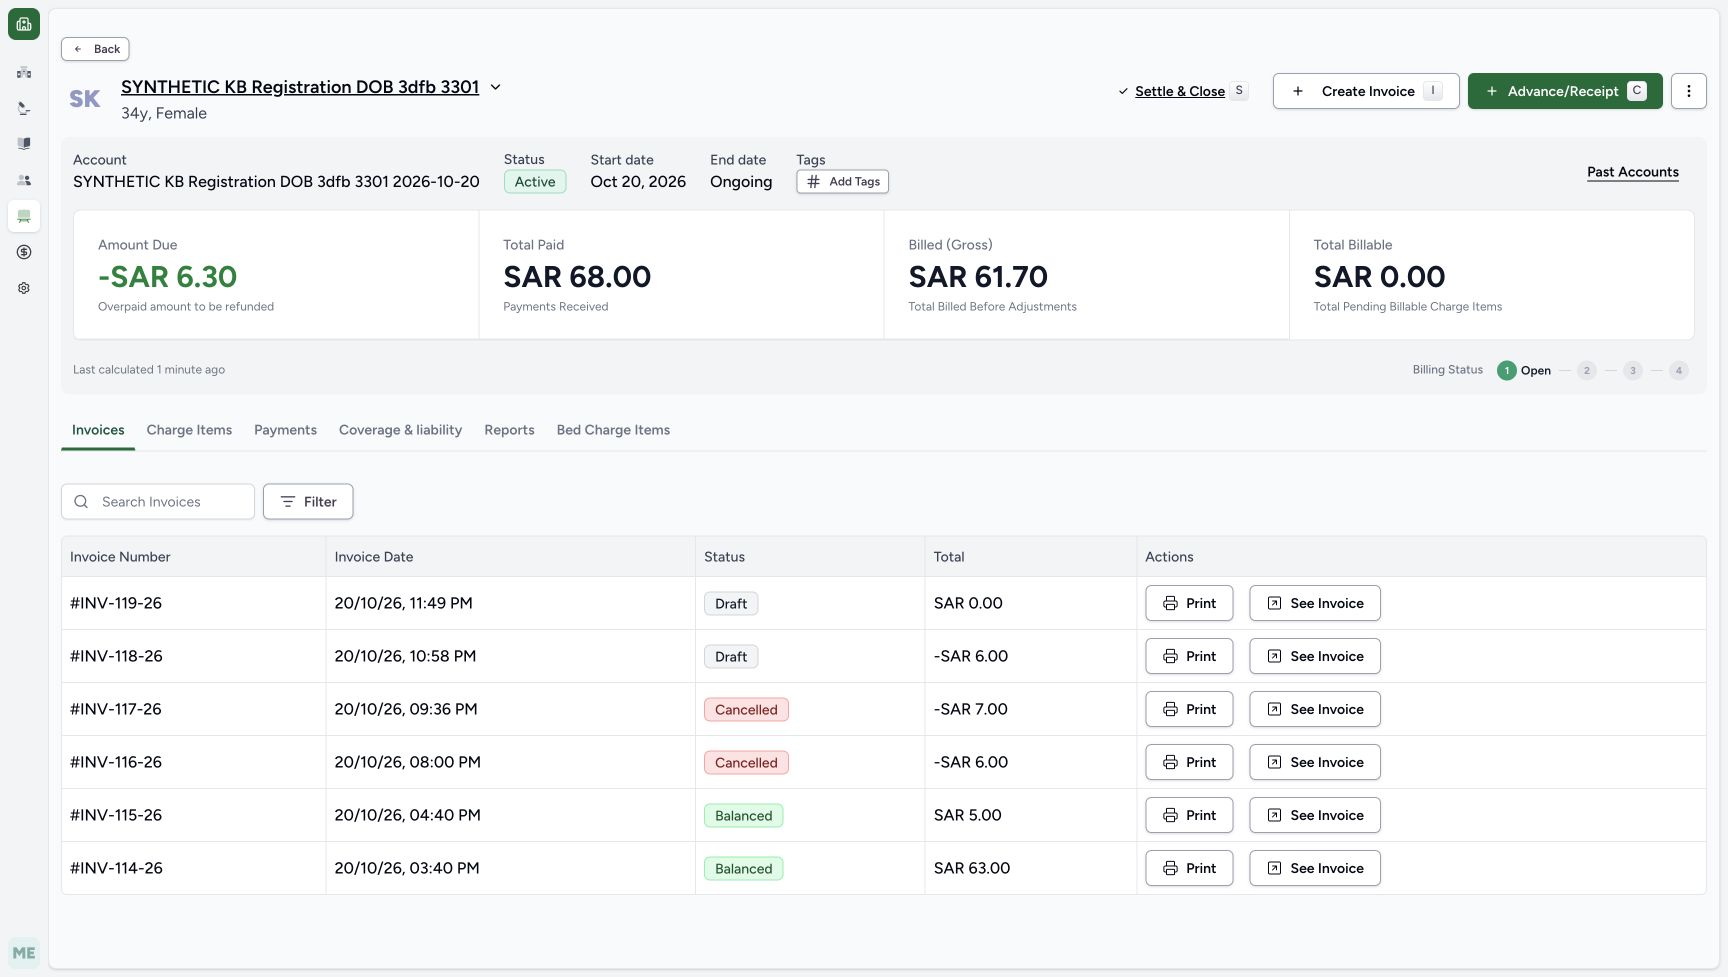1728x977 pixels.
Task: See invoice #INV-114-26
Action: 1315,868
